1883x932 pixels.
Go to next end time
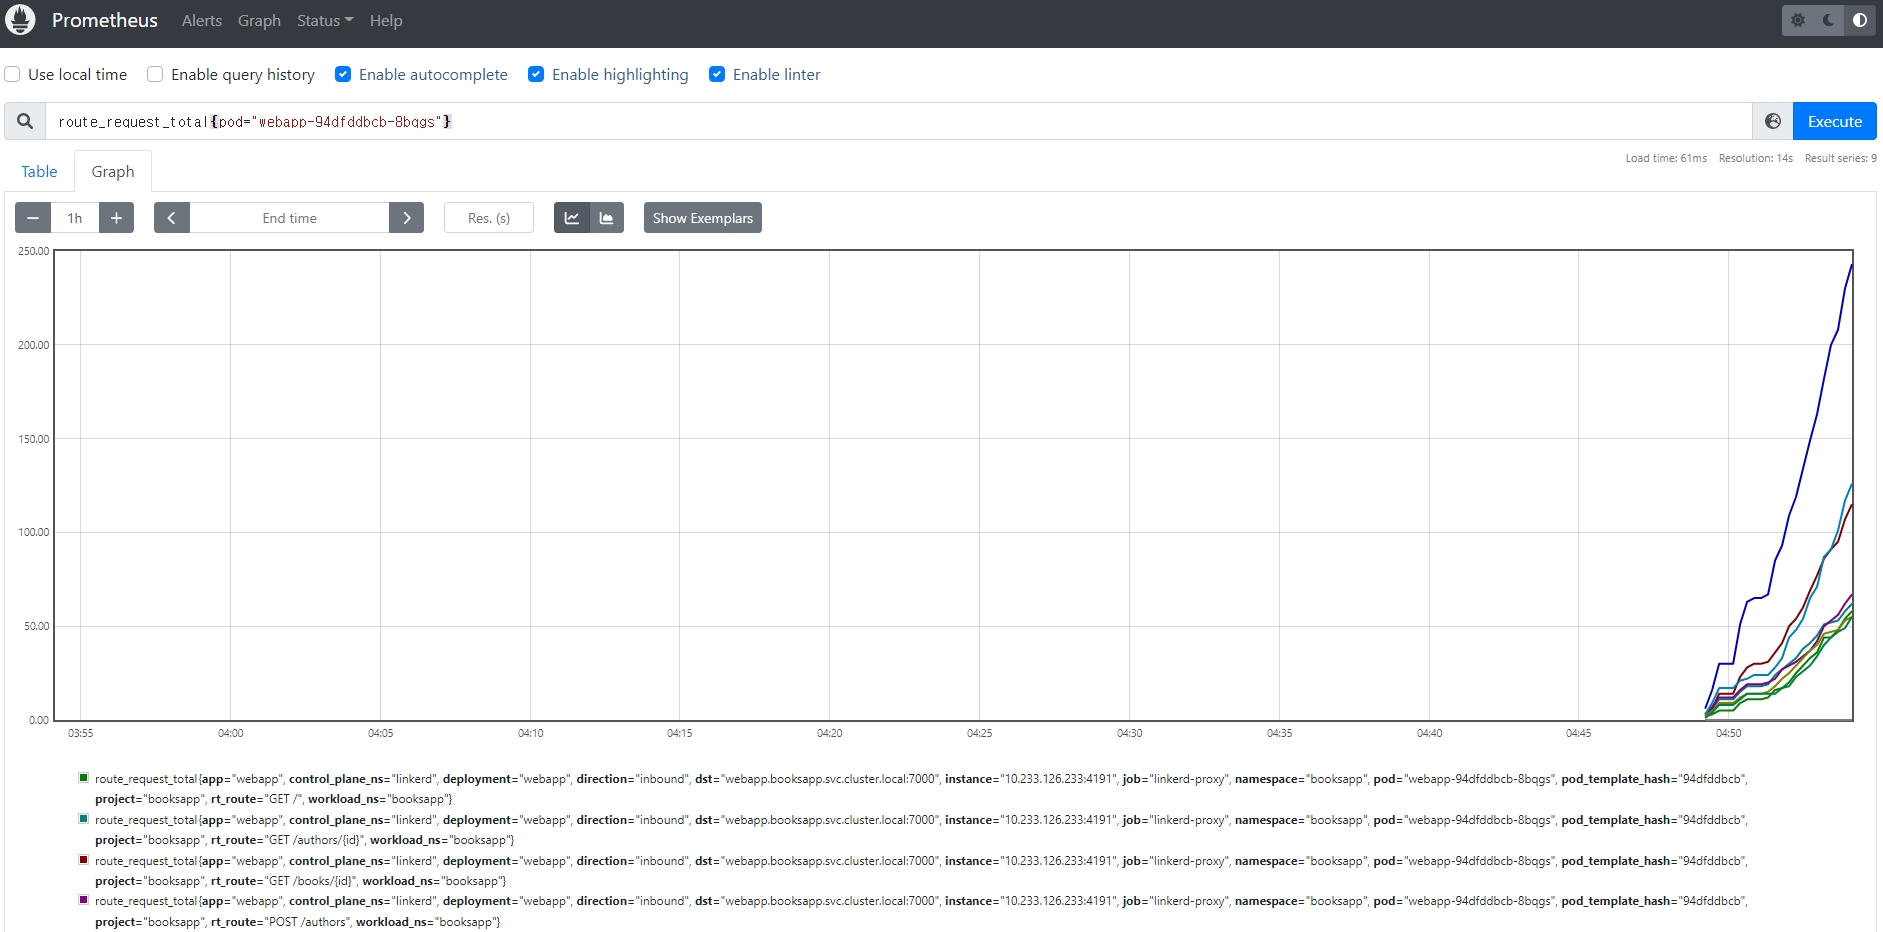pyautogui.click(x=406, y=218)
